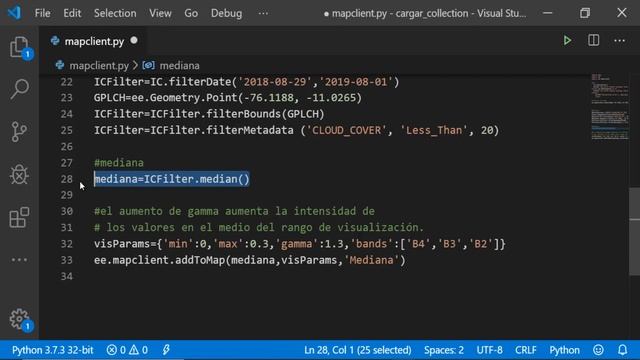Select Python 3.7.3 32-bit interpreter

(x=52, y=350)
